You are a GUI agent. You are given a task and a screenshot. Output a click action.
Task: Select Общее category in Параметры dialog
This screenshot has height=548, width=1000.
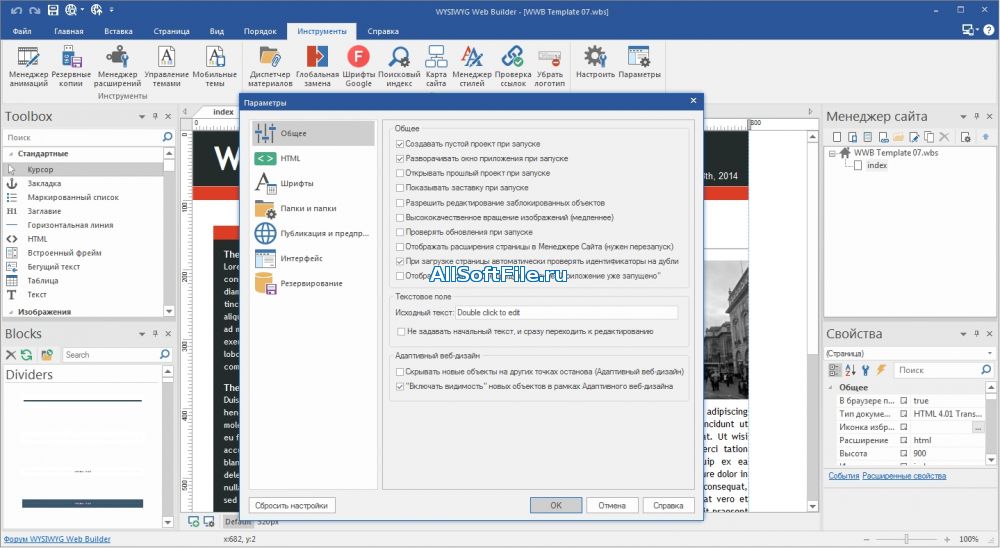312,133
